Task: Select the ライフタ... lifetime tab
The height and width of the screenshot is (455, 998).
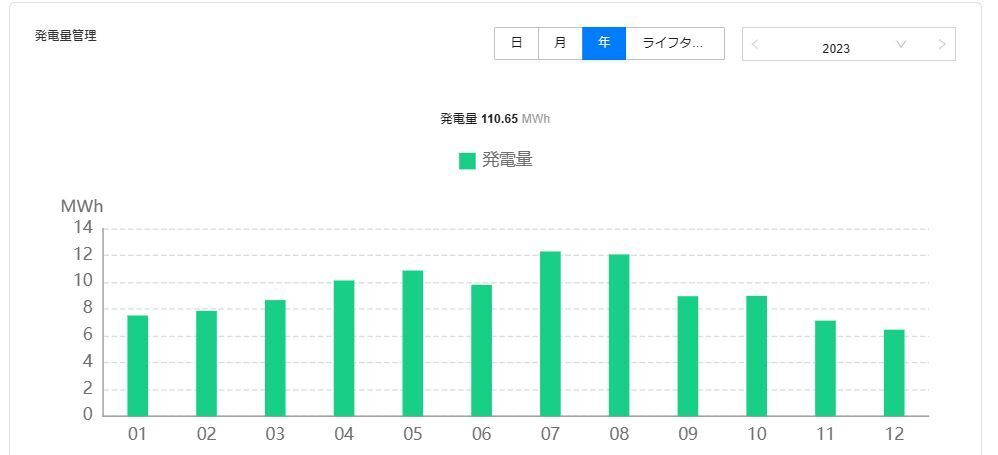Action: tap(675, 43)
